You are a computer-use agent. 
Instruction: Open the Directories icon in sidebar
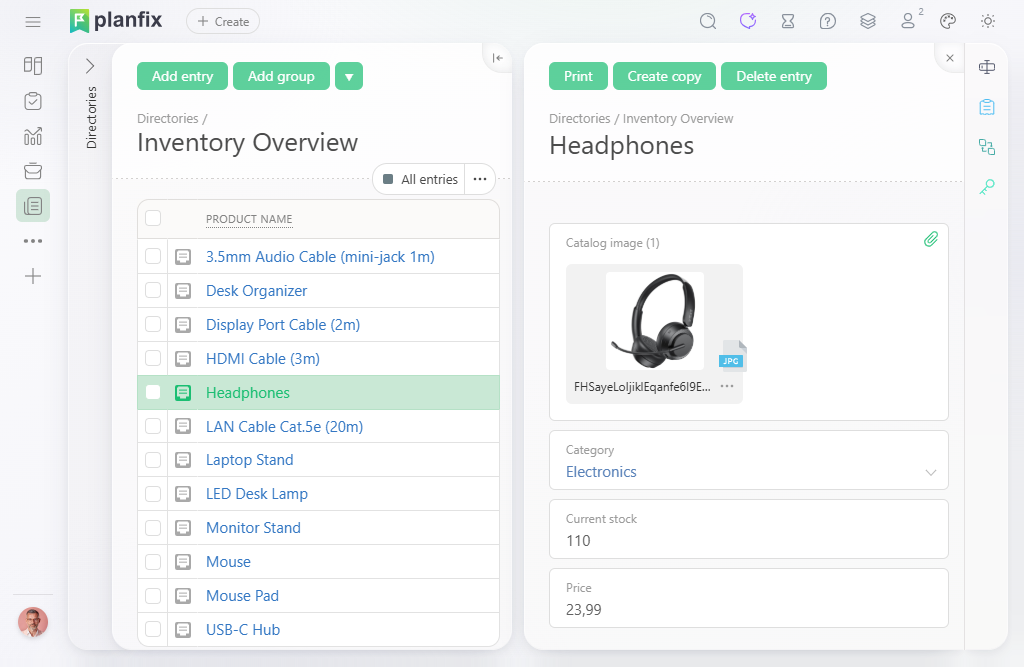(x=33, y=206)
